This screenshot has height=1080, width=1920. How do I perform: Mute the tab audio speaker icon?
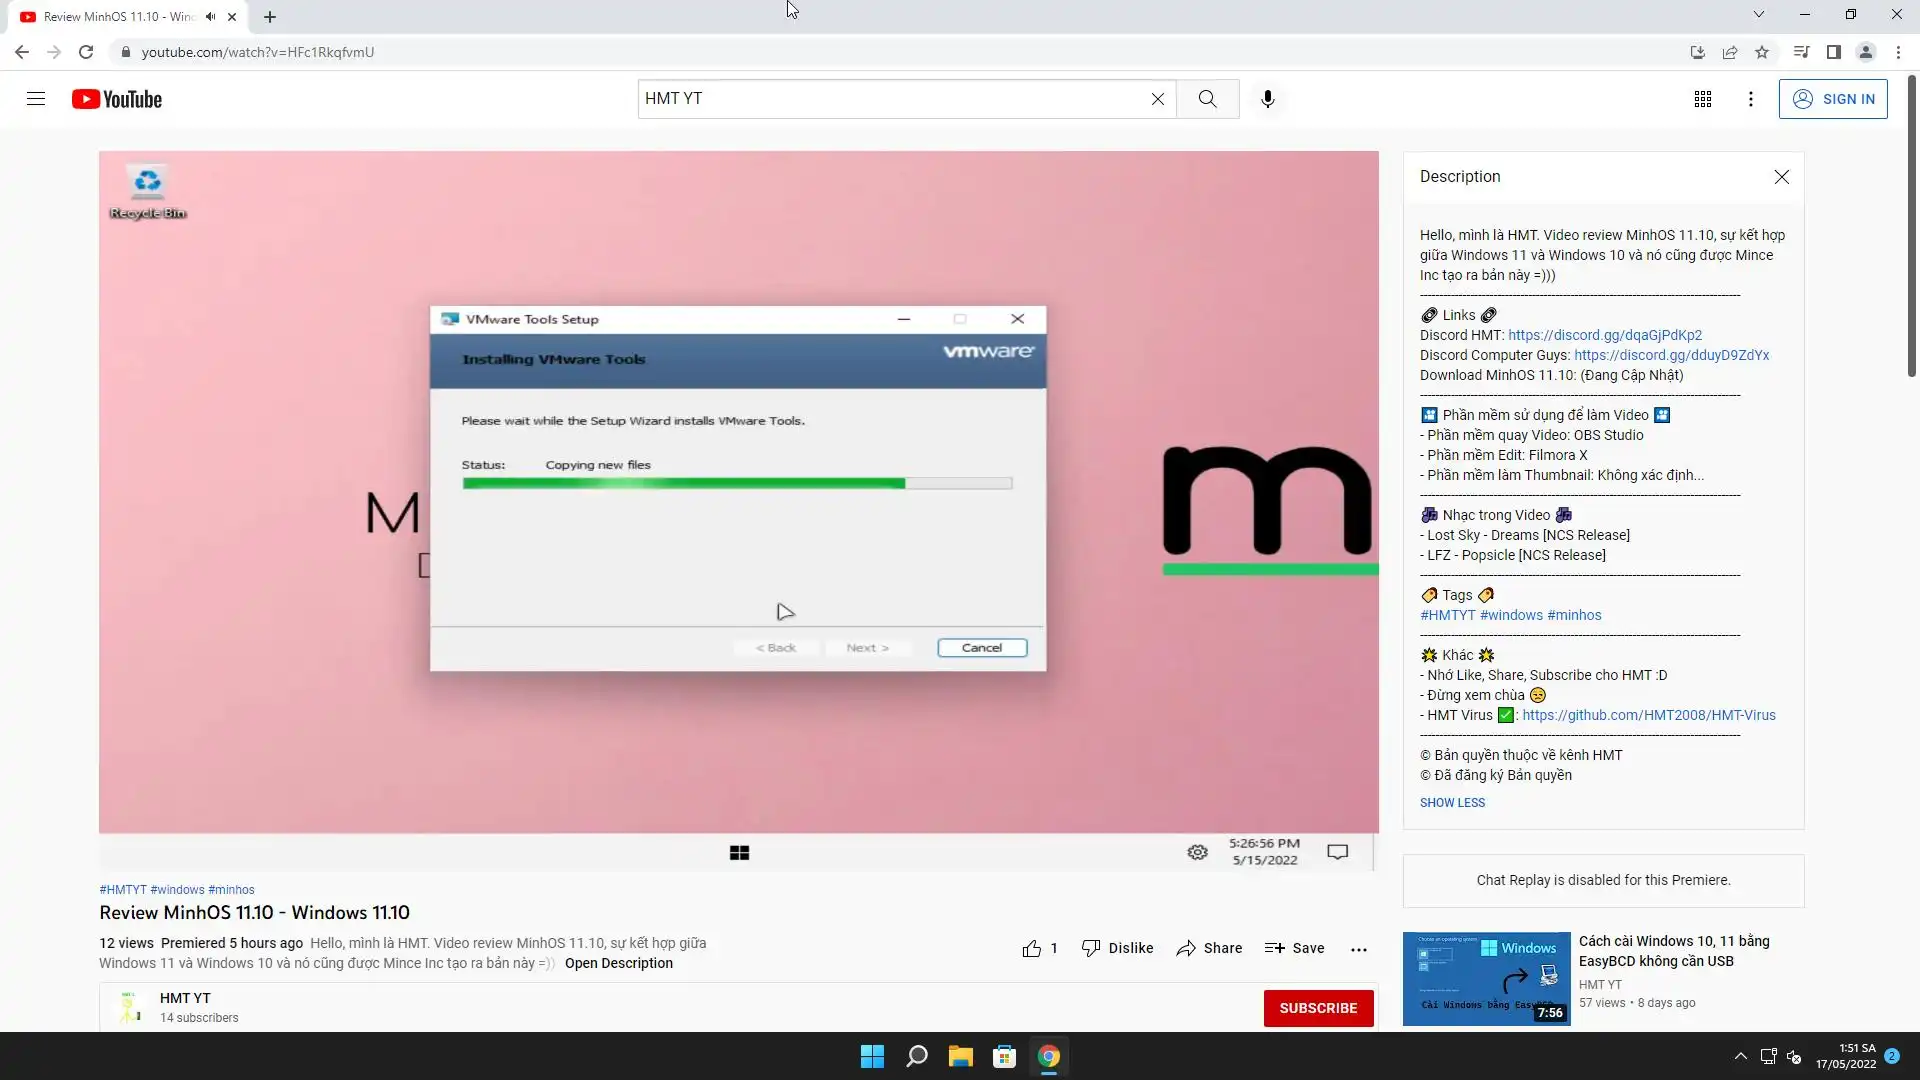210,17
